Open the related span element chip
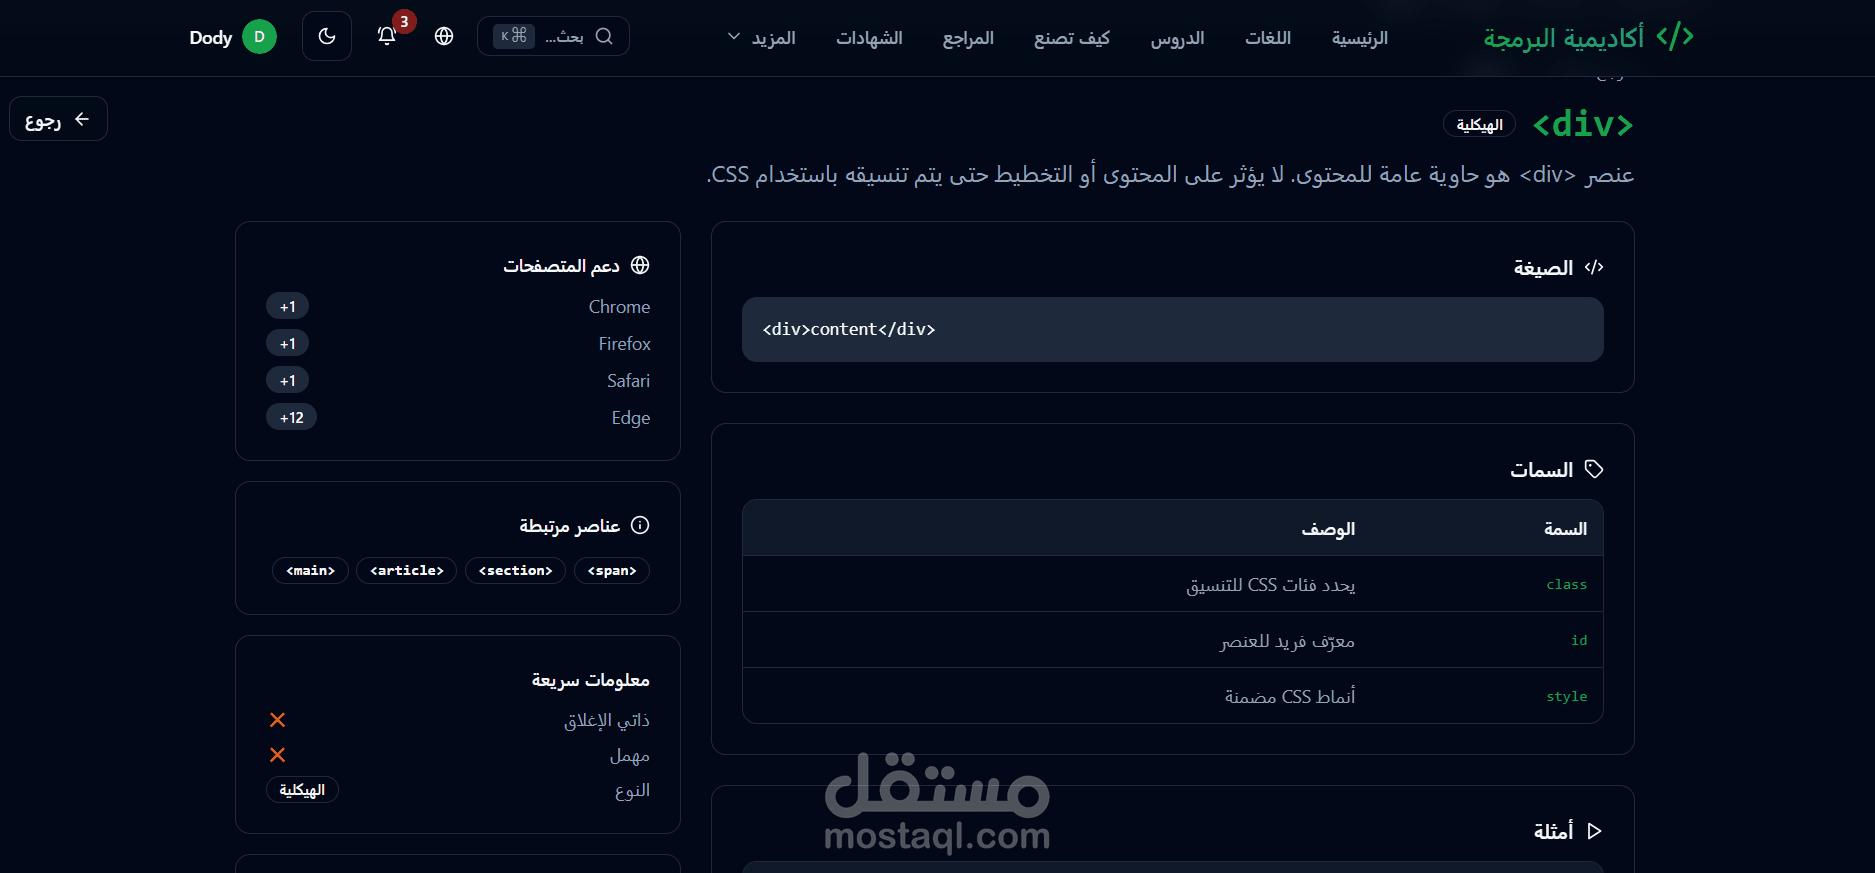The height and width of the screenshot is (873, 1875). point(612,570)
